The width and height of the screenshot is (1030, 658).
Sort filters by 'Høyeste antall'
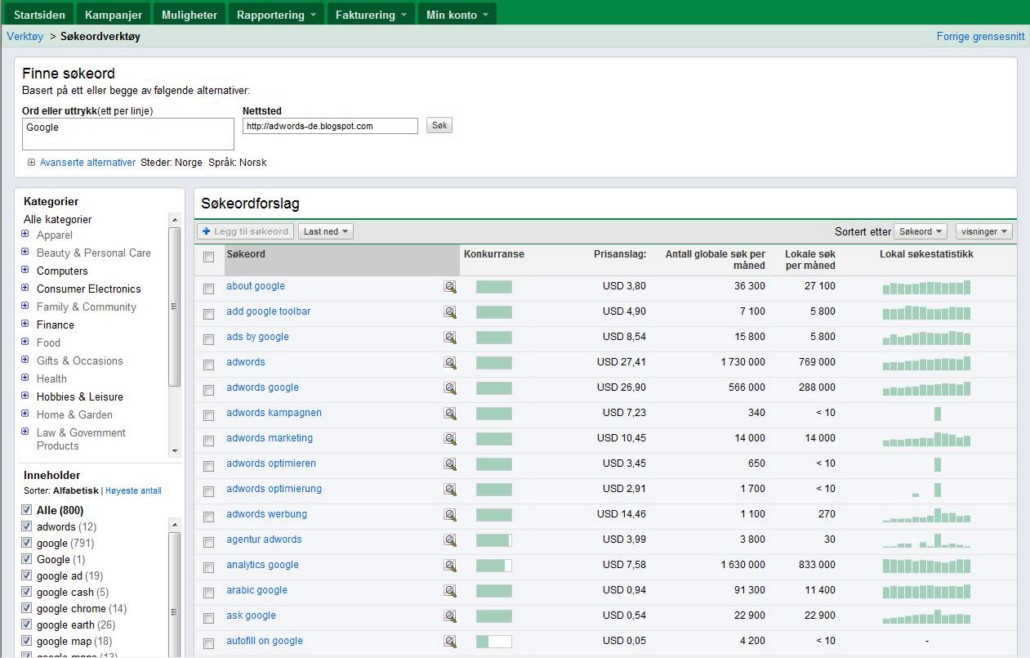click(133, 491)
